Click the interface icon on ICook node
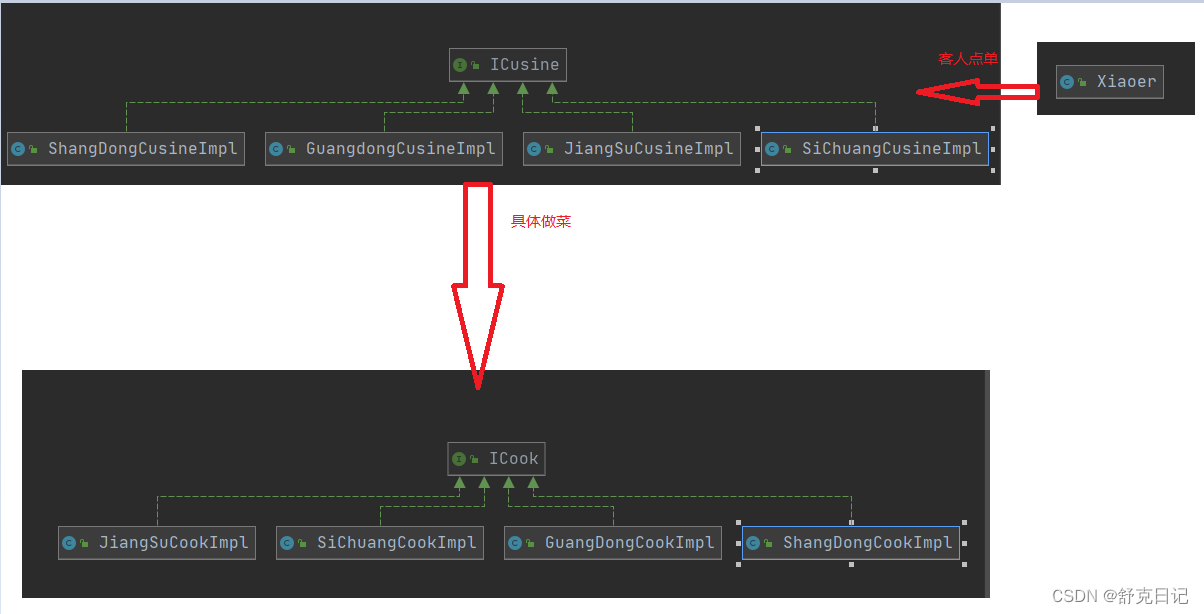 coord(458,459)
